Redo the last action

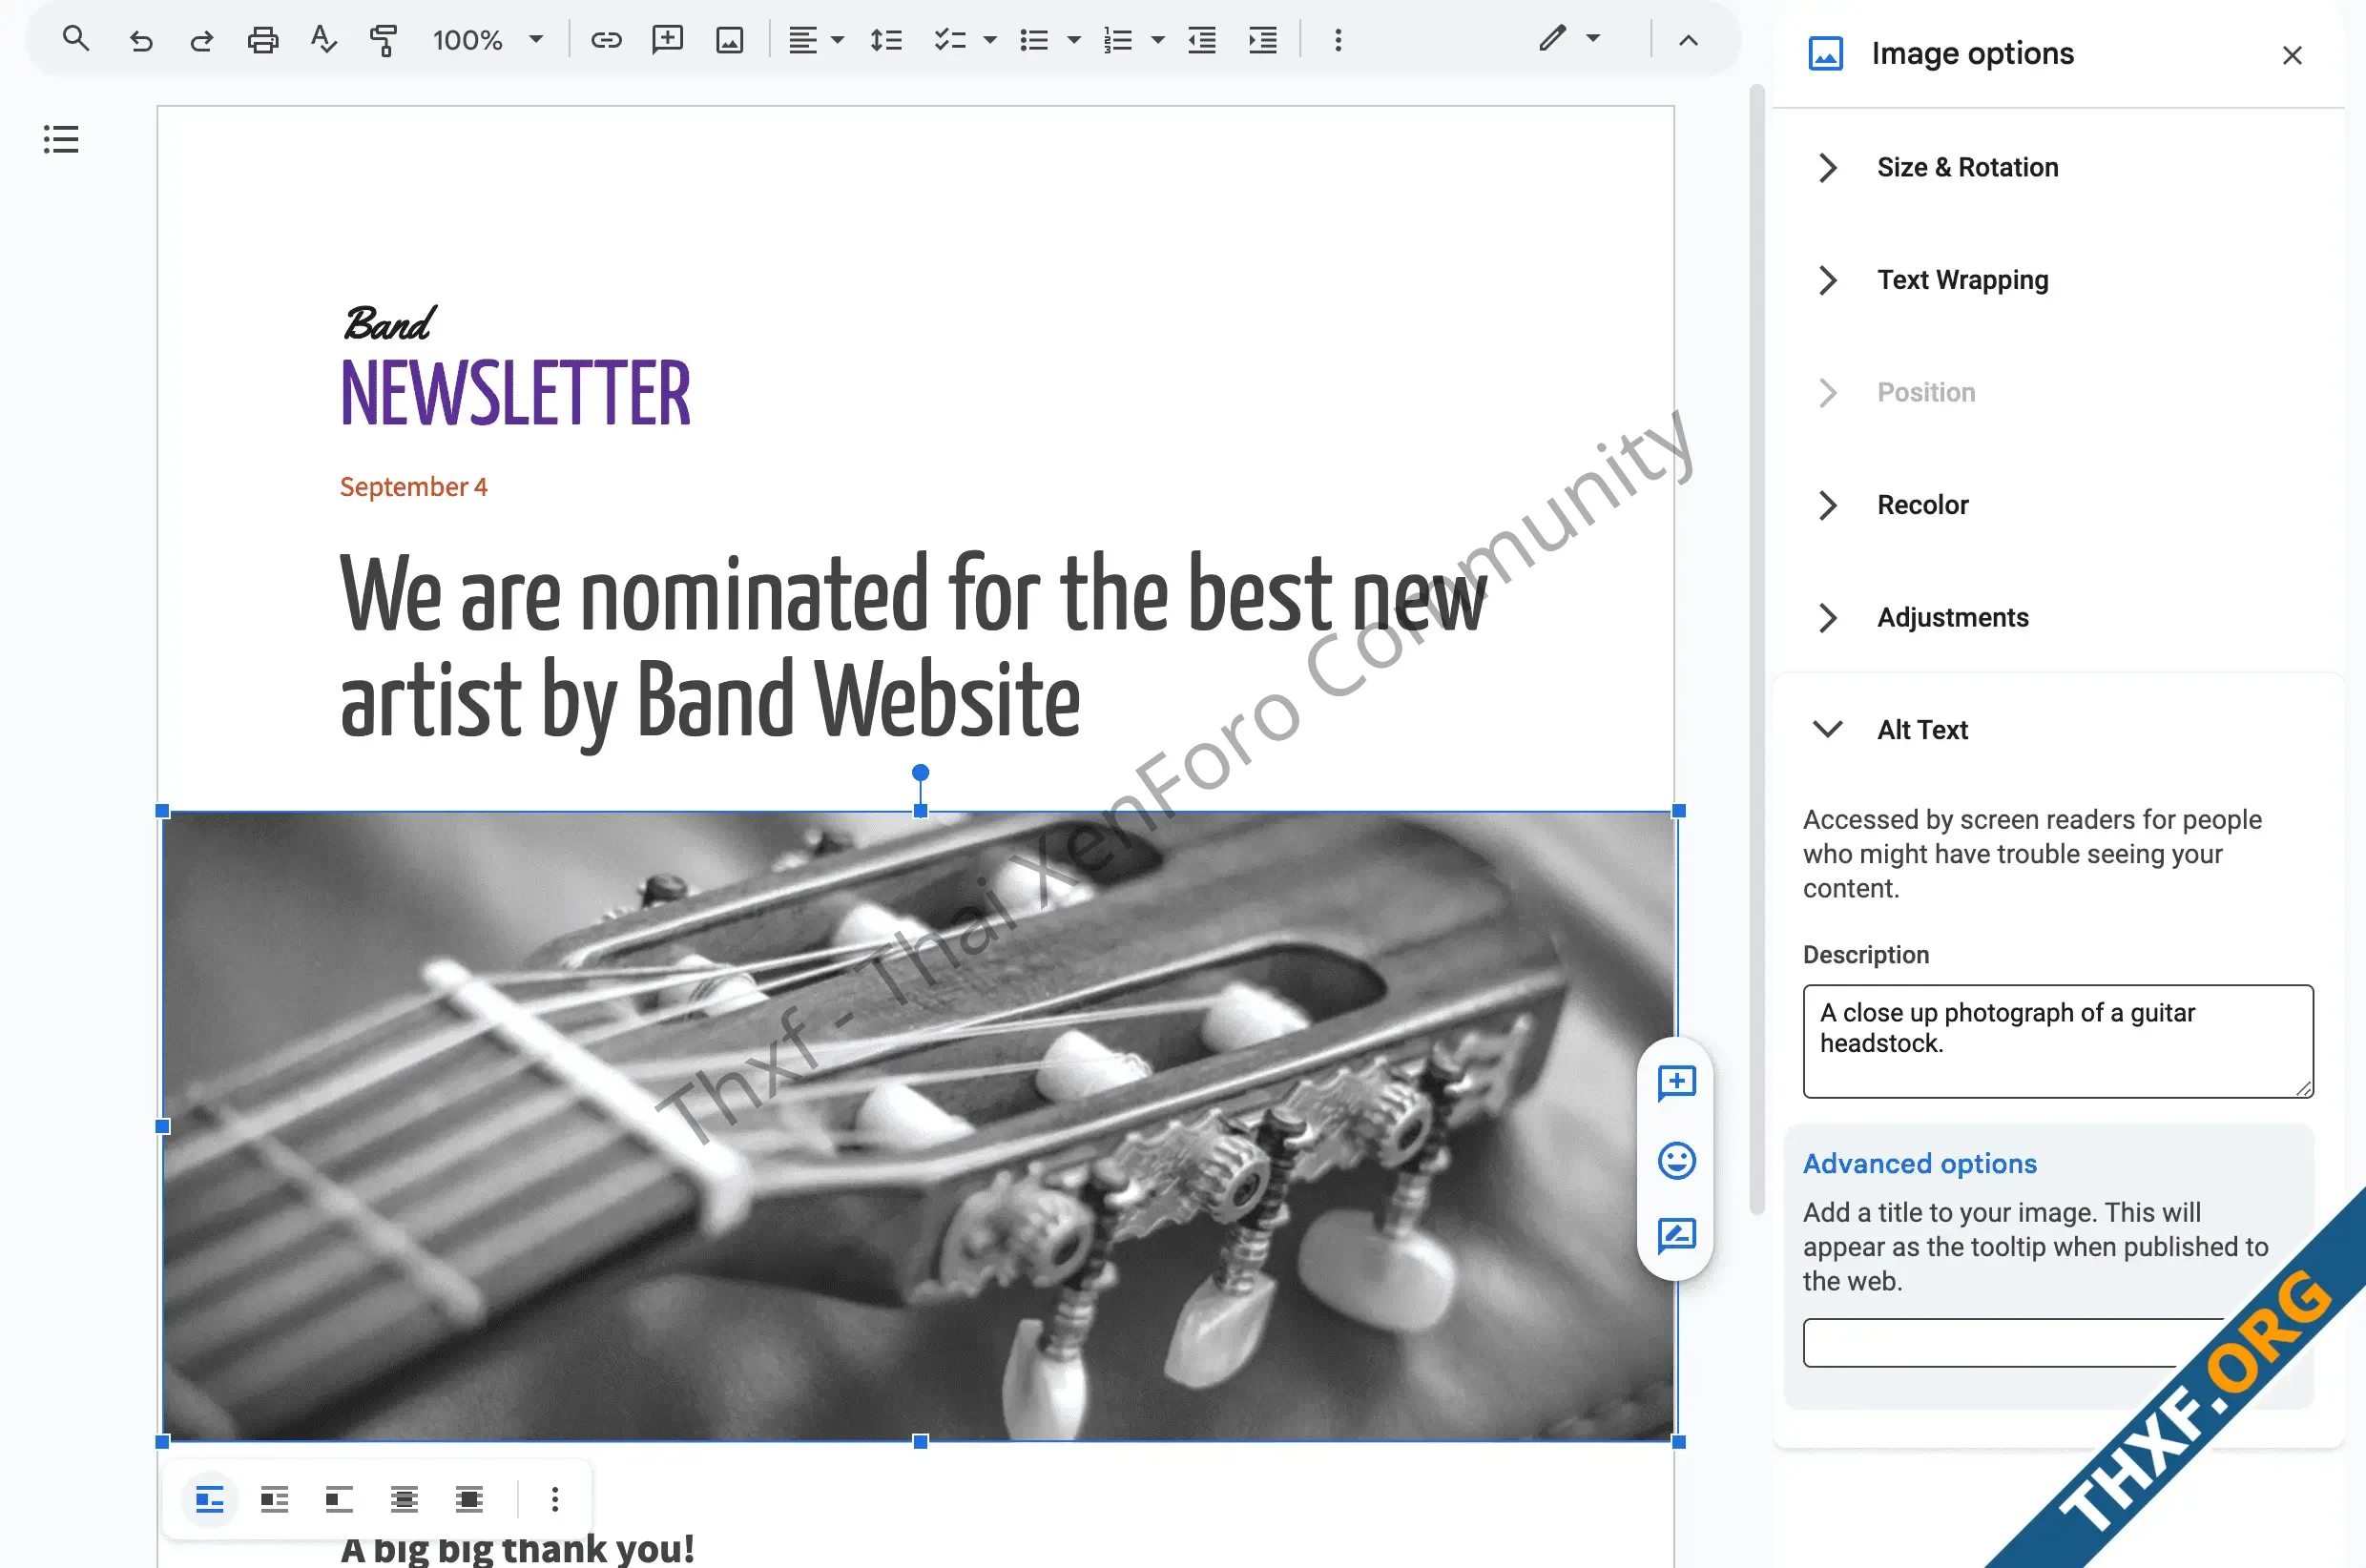[x=202, y=40]
